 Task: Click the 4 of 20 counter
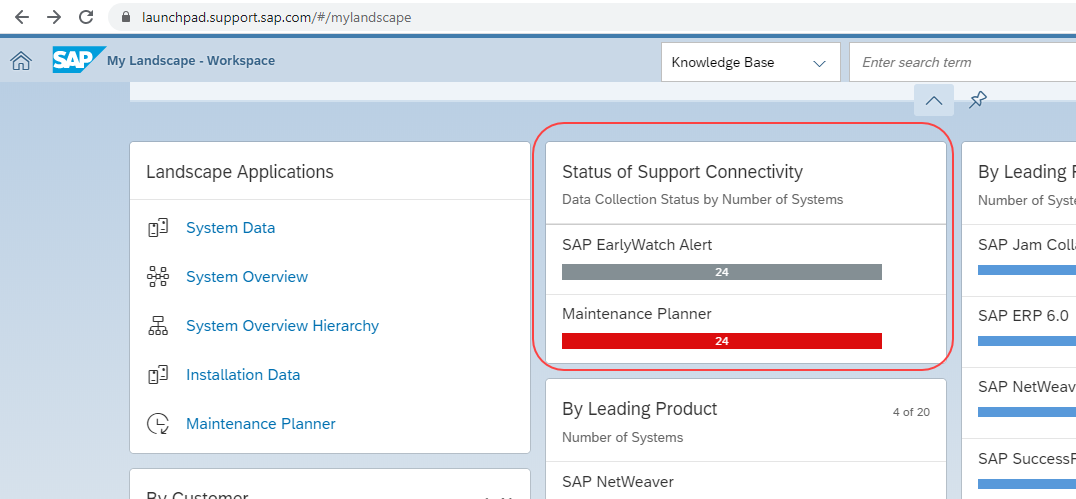click(x=911, y=412)
